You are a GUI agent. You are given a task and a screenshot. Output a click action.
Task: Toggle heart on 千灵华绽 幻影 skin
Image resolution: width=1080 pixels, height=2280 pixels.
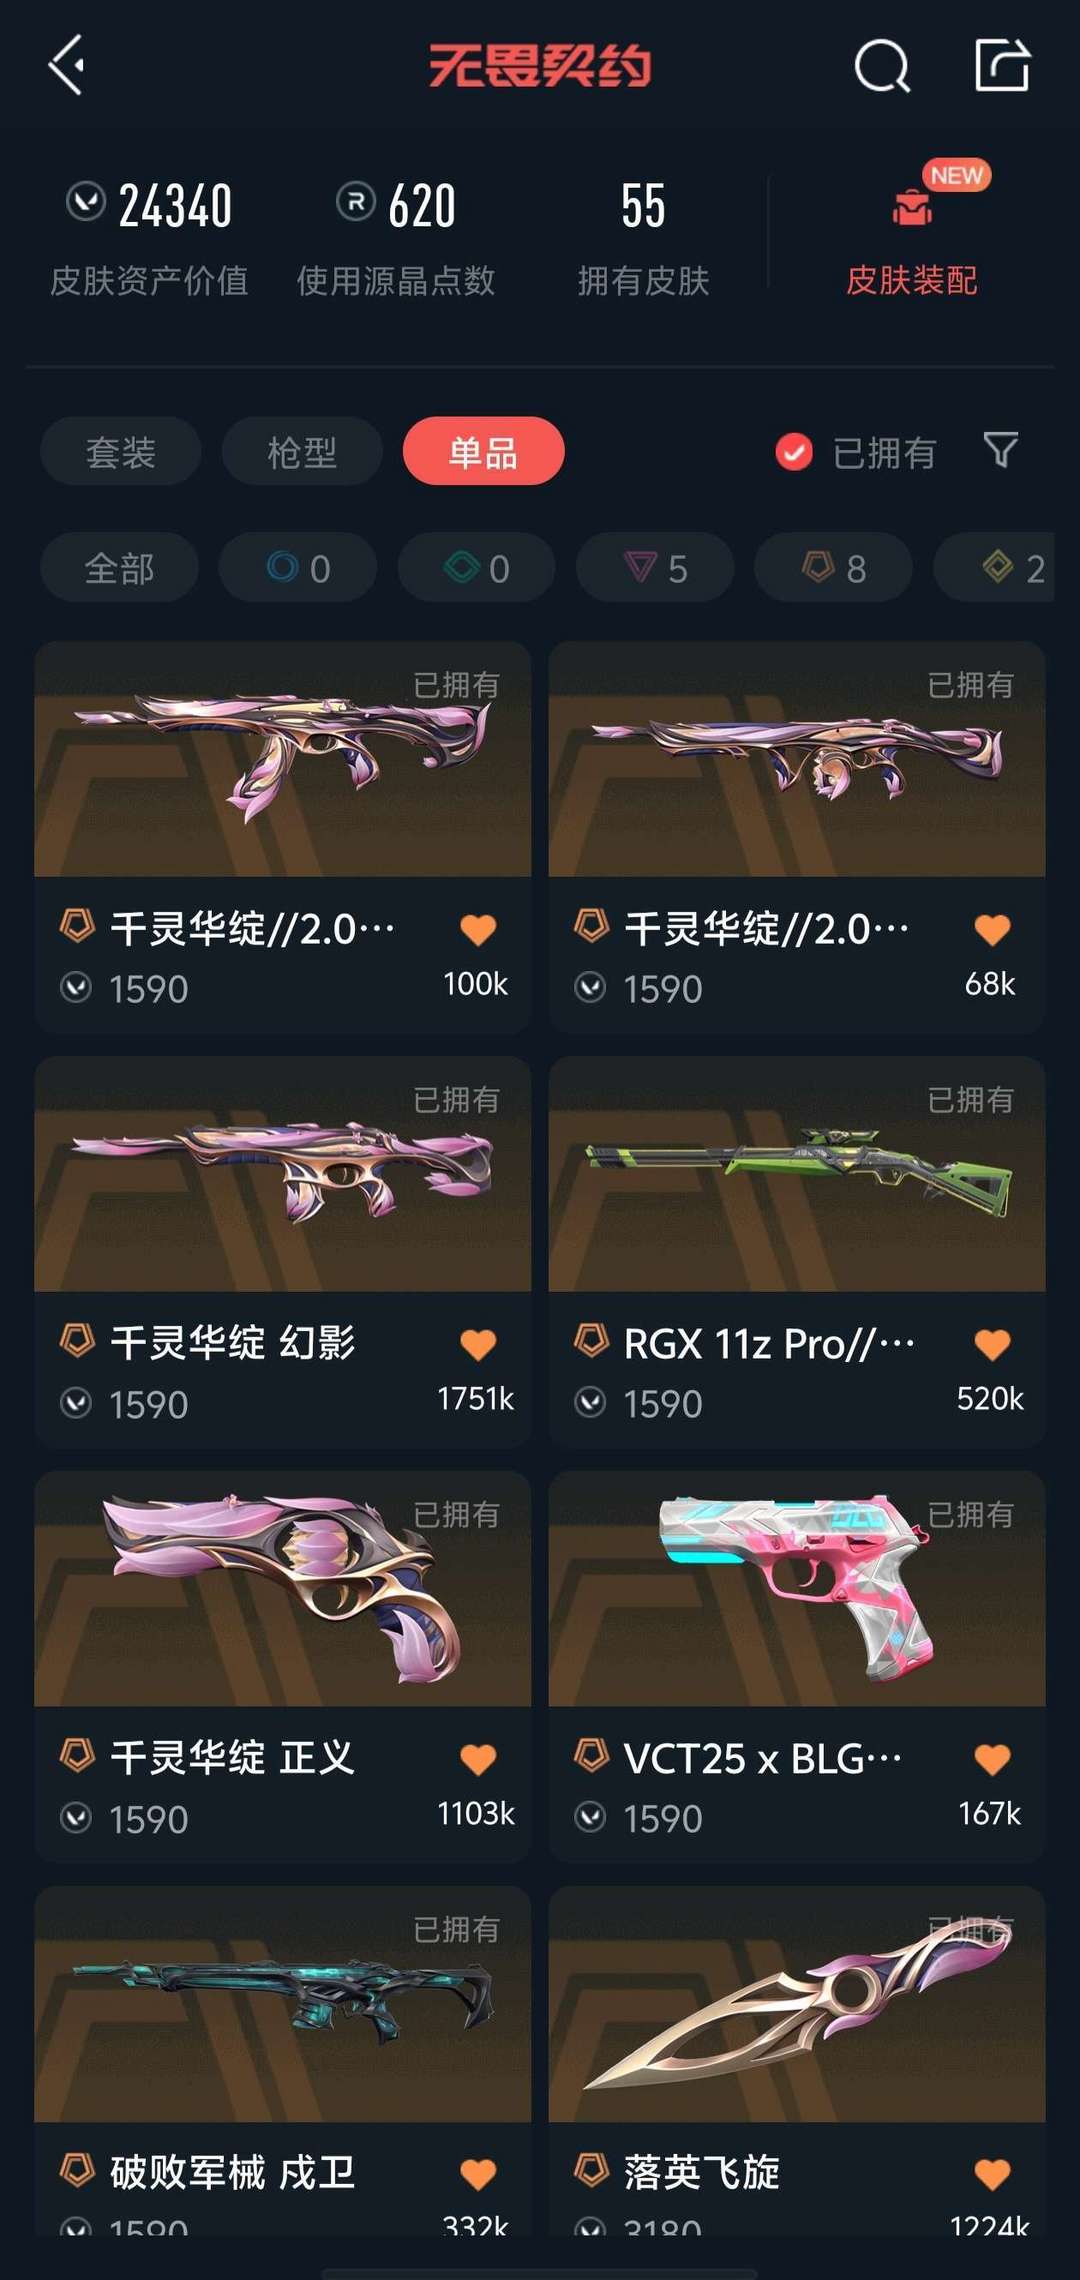478,1345
